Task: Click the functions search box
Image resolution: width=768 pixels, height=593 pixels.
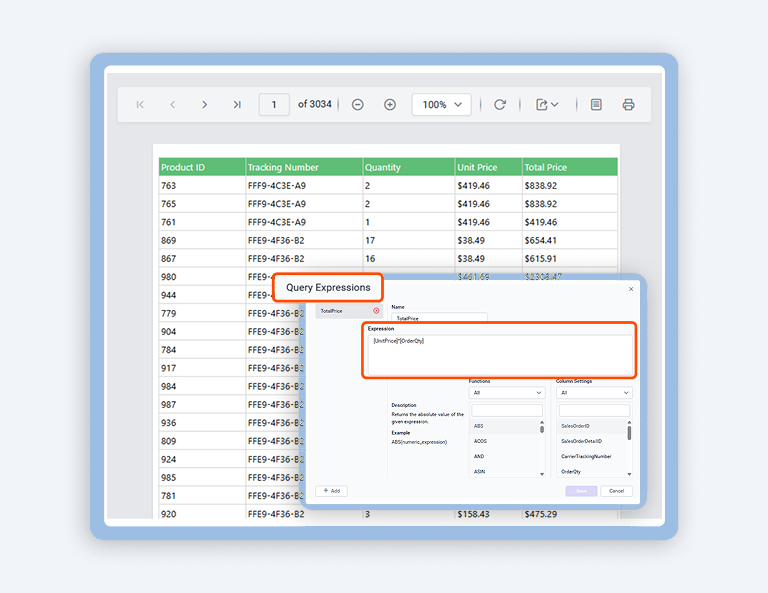Action: [x=506, y=410]
